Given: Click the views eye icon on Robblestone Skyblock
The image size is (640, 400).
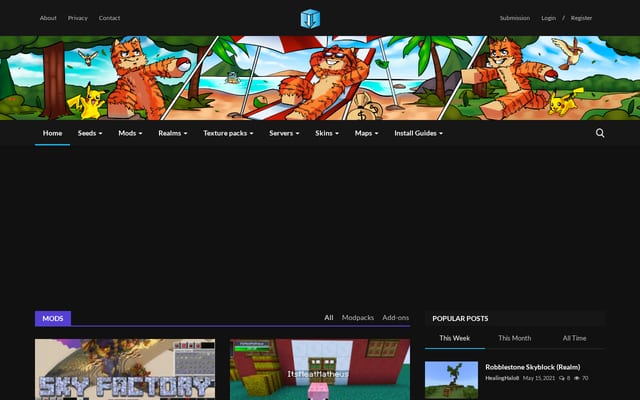Looking at the screenshot, I should point(577,378).
